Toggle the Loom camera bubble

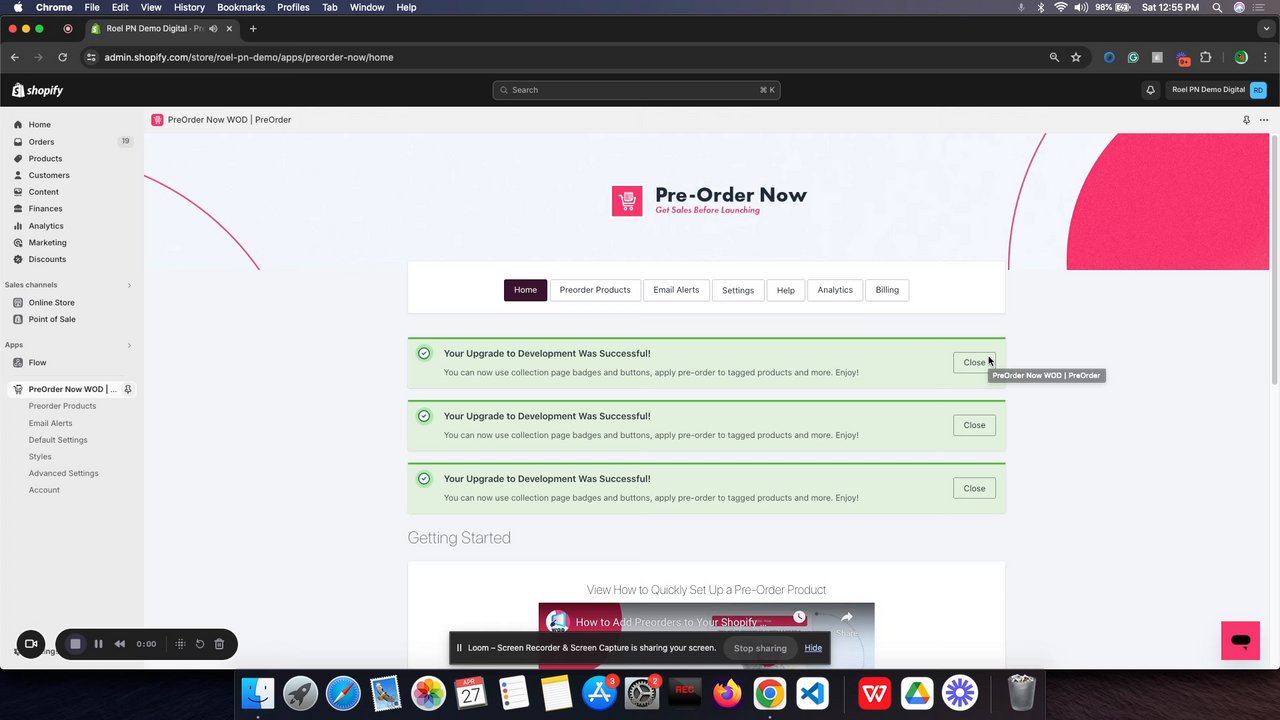[31, 644]
